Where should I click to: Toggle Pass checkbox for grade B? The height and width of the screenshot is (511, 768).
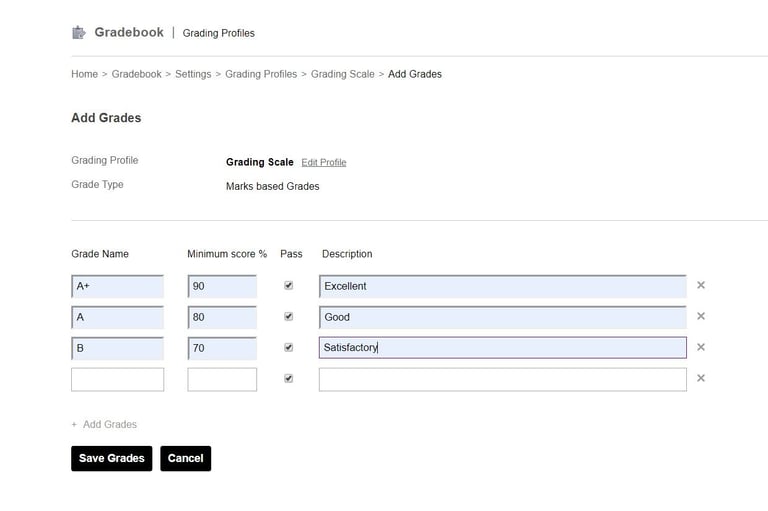pyautogui.click(x=289, y=347)
